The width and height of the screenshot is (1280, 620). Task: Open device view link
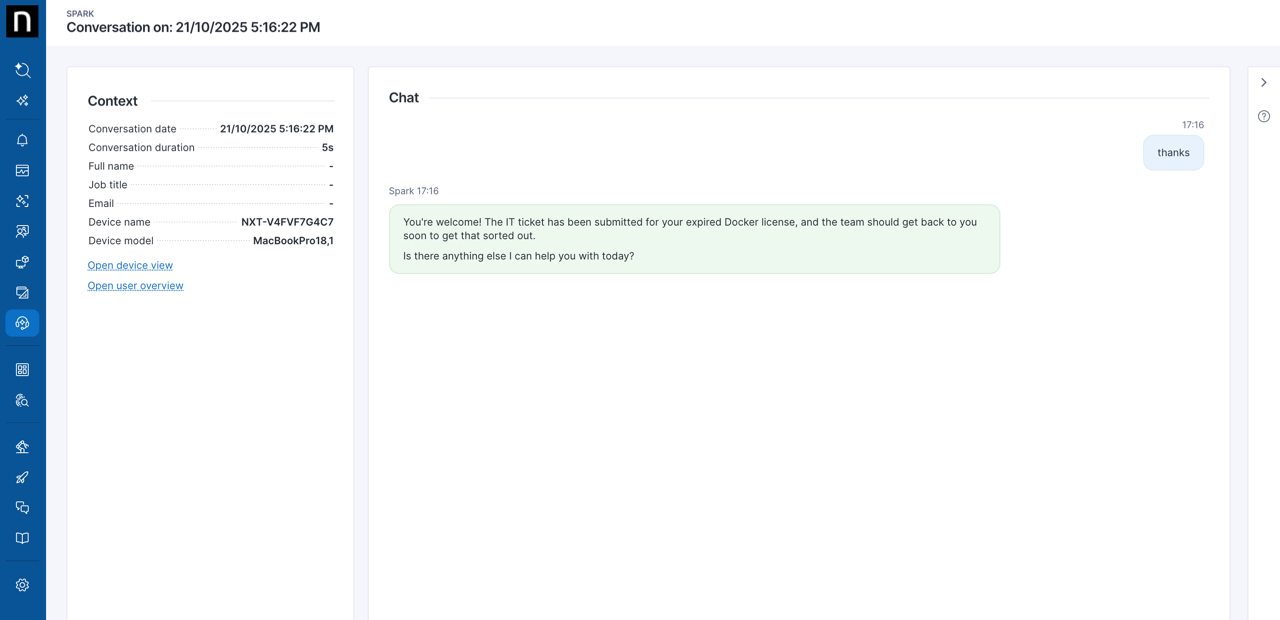point(130,265)
